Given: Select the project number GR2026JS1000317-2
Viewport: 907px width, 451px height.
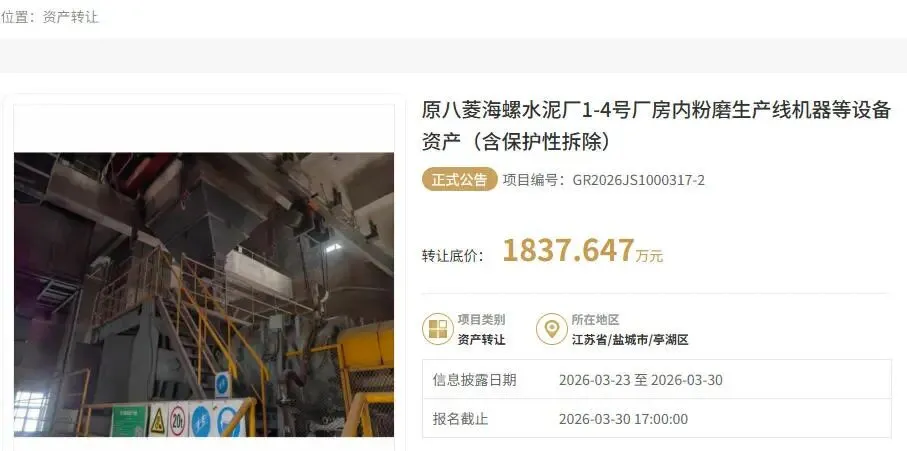Looking at the screenshot, I should pos(639,180).
